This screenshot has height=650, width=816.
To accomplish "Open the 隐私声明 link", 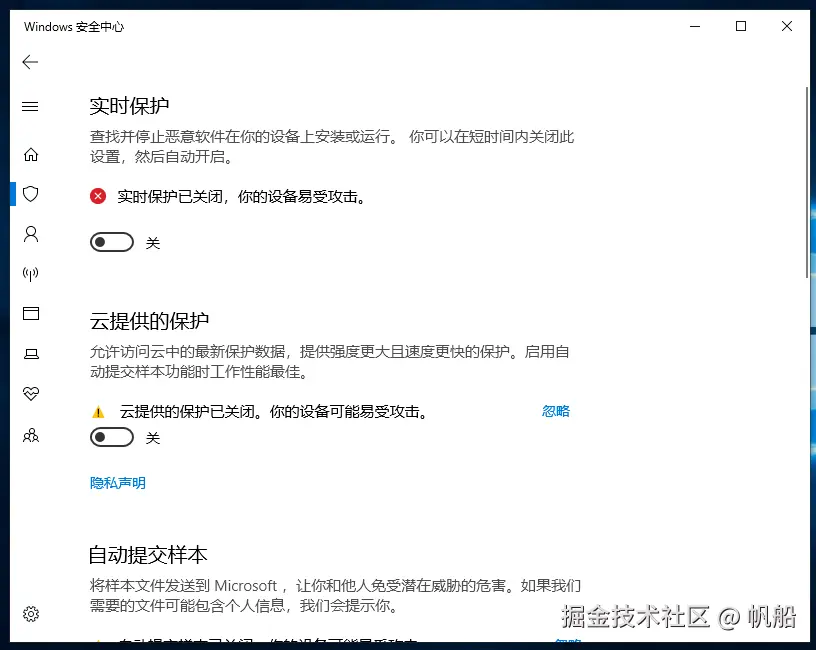I will point(118,483).
